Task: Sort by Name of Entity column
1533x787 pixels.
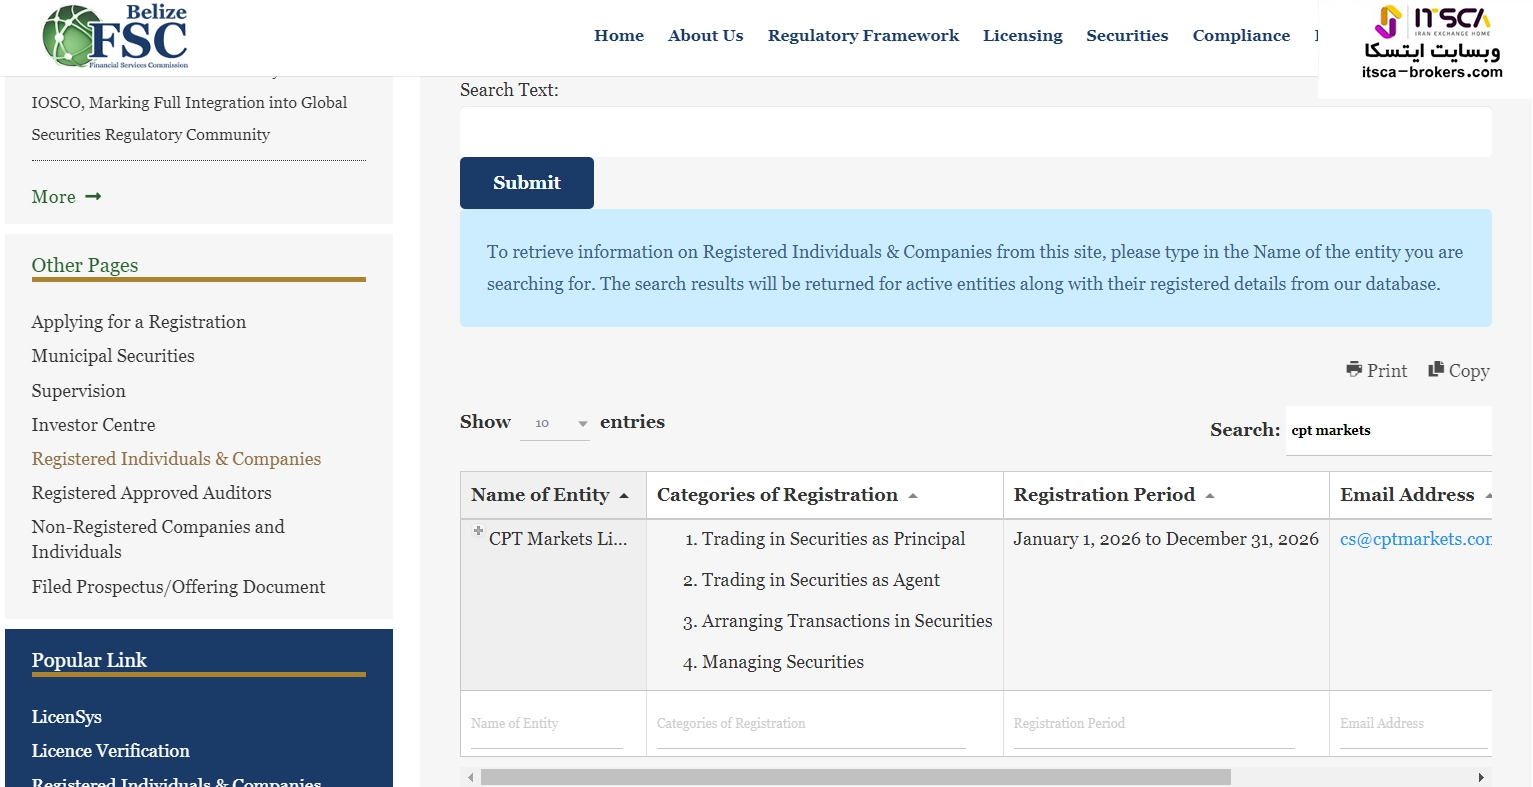Action: pos(549,495)
